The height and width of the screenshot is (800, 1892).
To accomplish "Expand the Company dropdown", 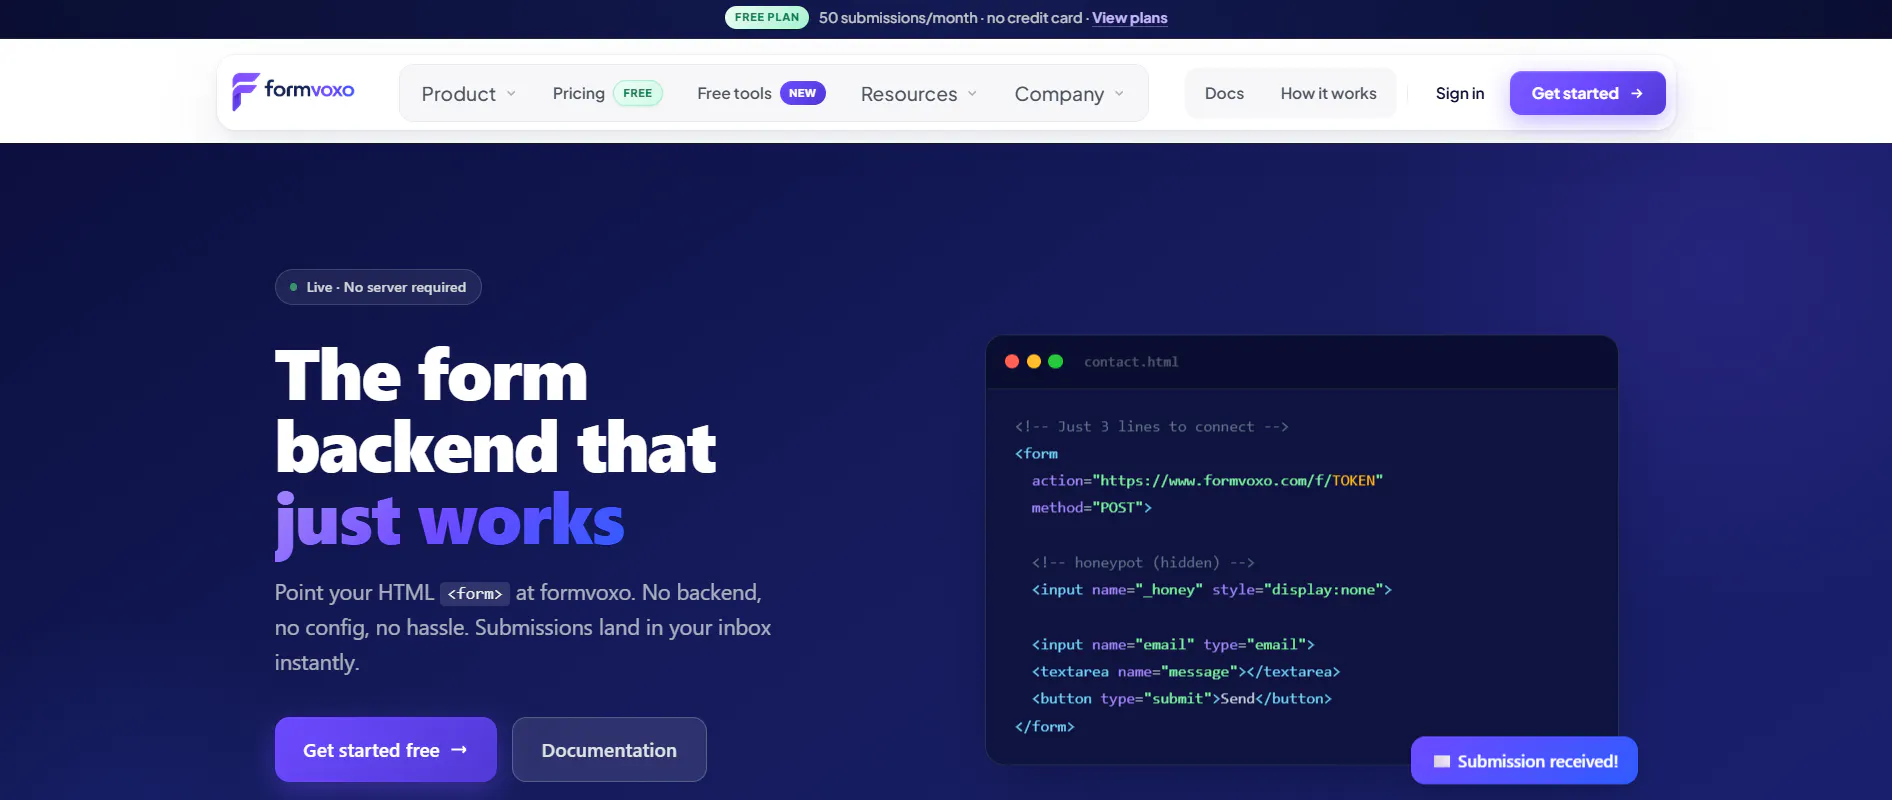I will [x=1069, y=94].
